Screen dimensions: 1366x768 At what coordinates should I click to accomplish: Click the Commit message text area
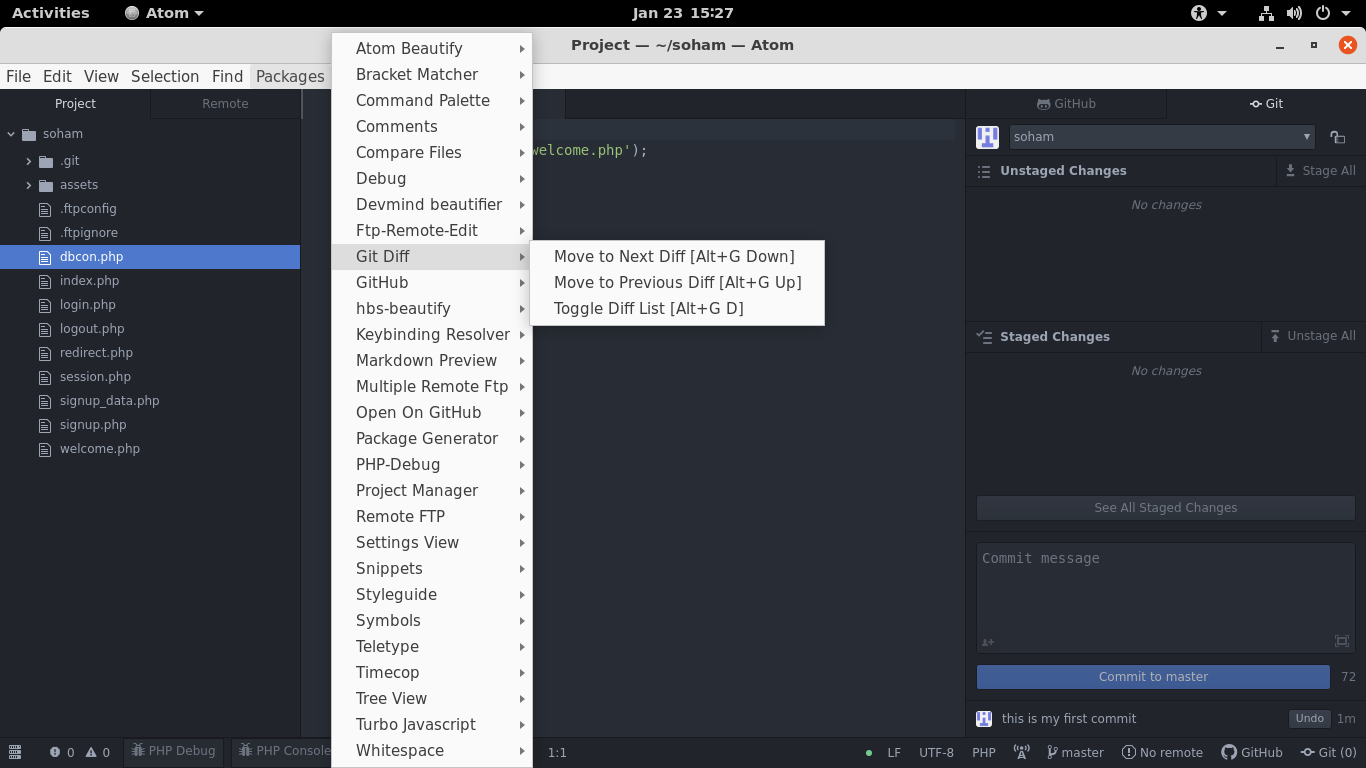pos(1166,598)
